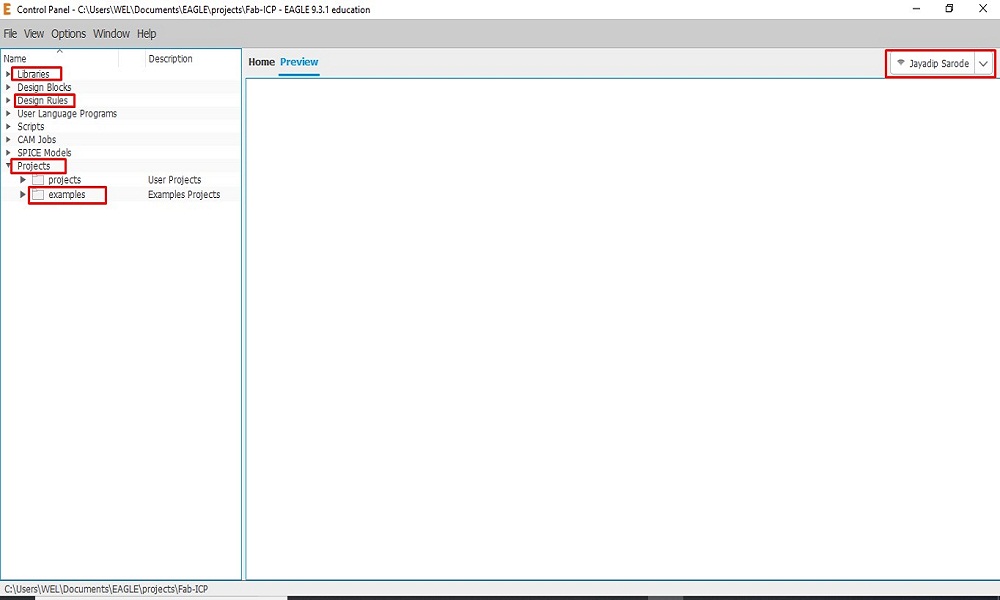Collapse the Projects tree node arrow

point(8,166)
